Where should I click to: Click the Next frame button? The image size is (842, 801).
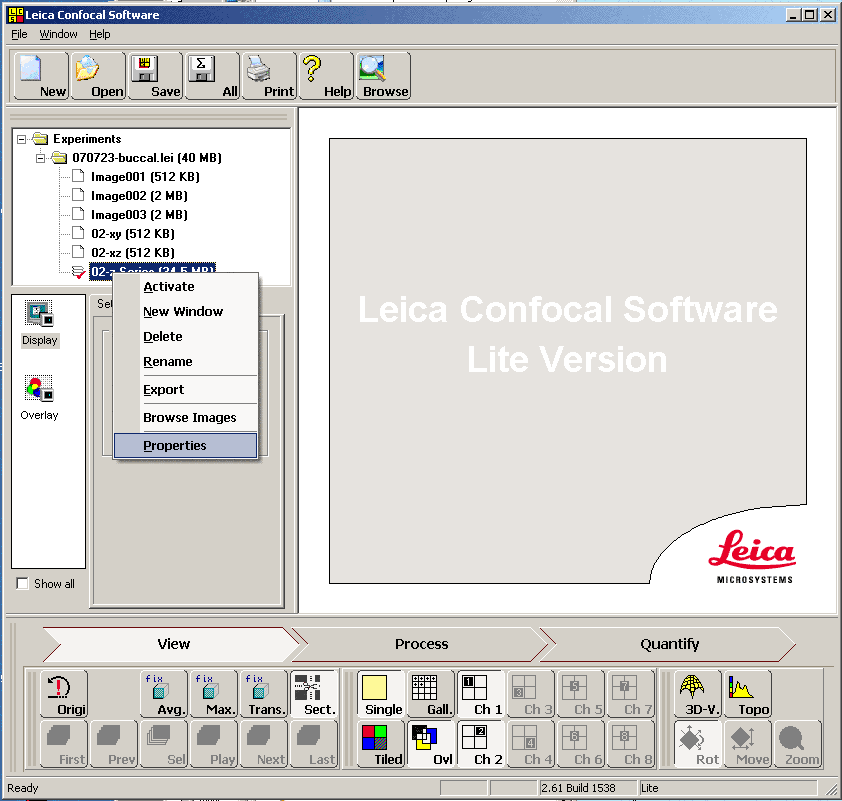pos(264,744)
